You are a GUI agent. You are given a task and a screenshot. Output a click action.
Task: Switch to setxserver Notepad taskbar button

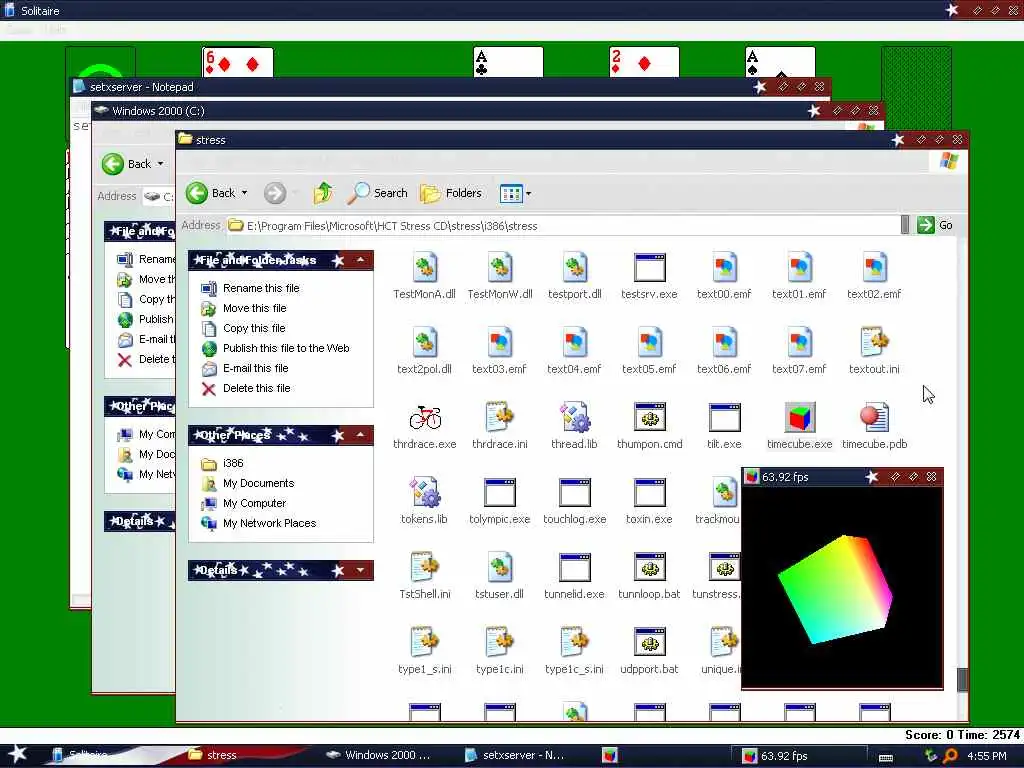[x=517, y=755]
